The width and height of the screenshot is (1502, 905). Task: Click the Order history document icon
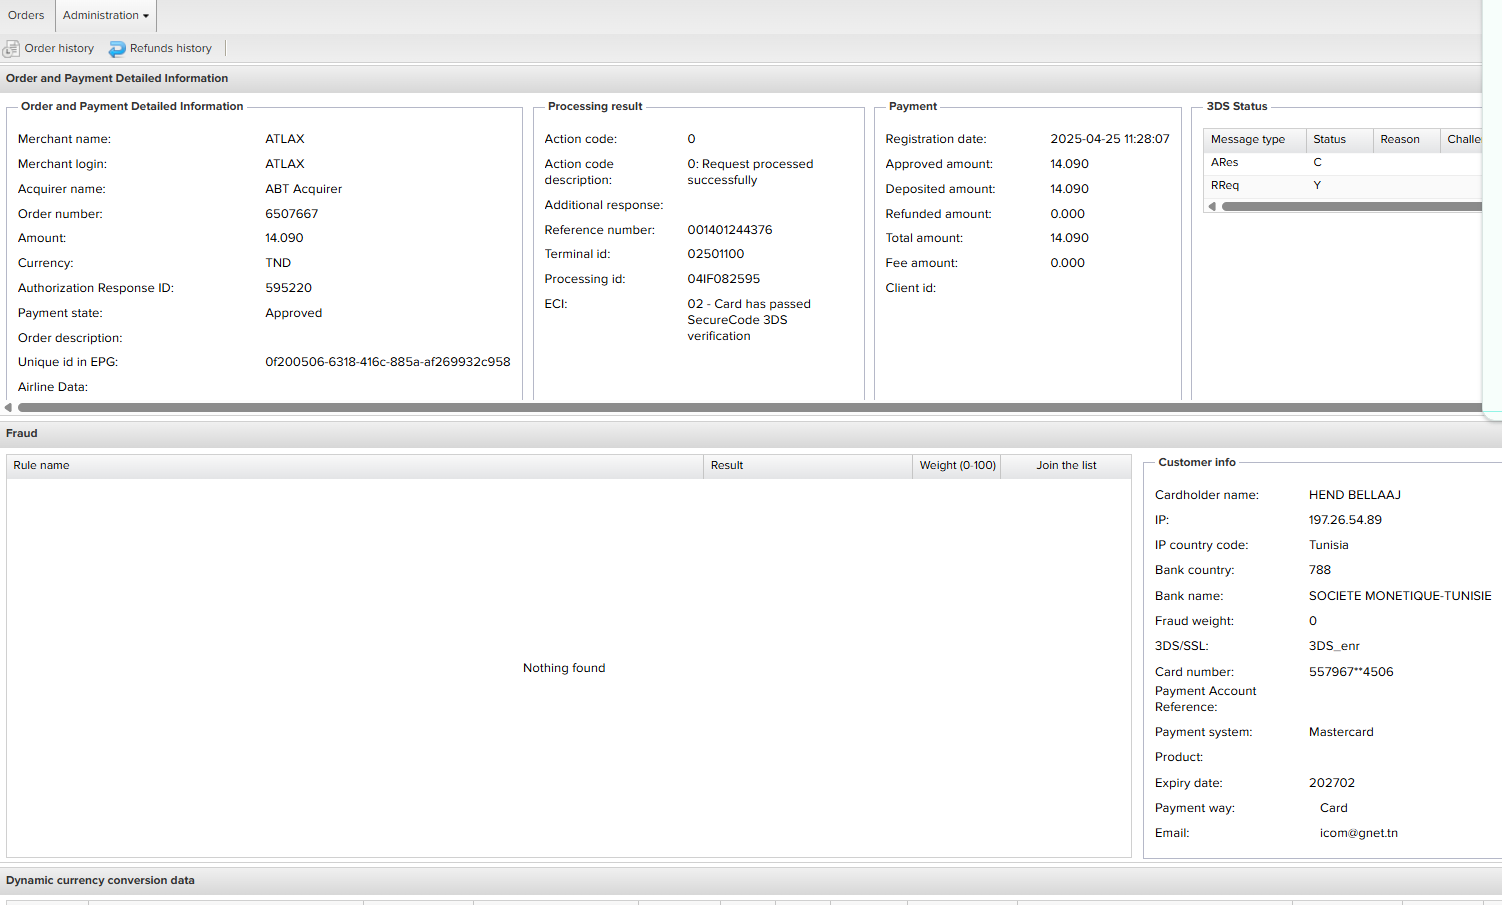tap(12, 48)
